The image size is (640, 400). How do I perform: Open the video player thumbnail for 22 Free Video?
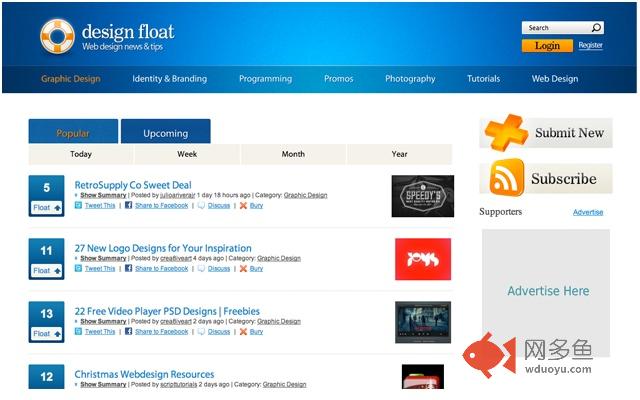pos(423,322)
